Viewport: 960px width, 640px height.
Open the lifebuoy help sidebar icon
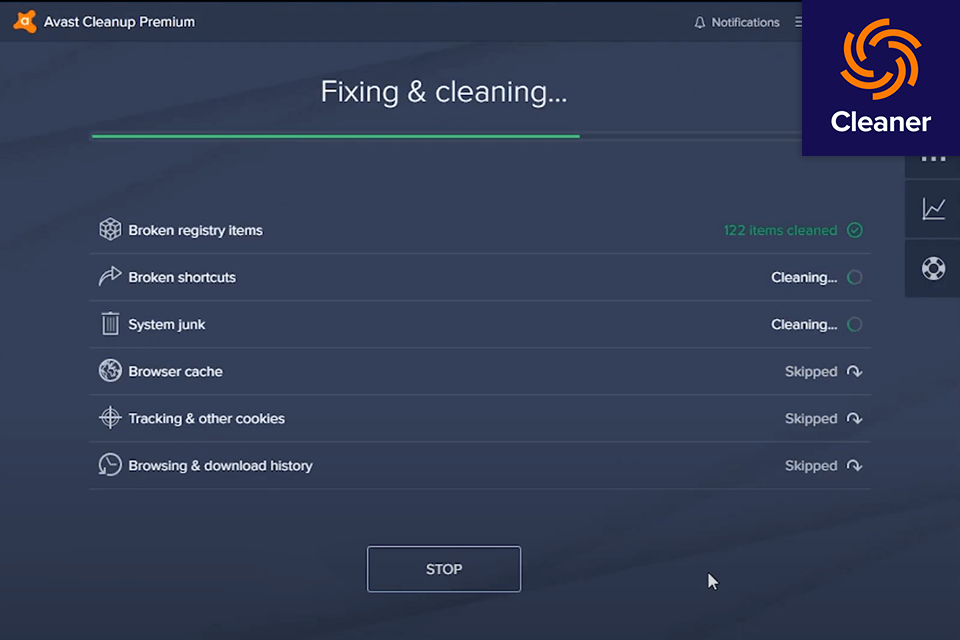933,268
